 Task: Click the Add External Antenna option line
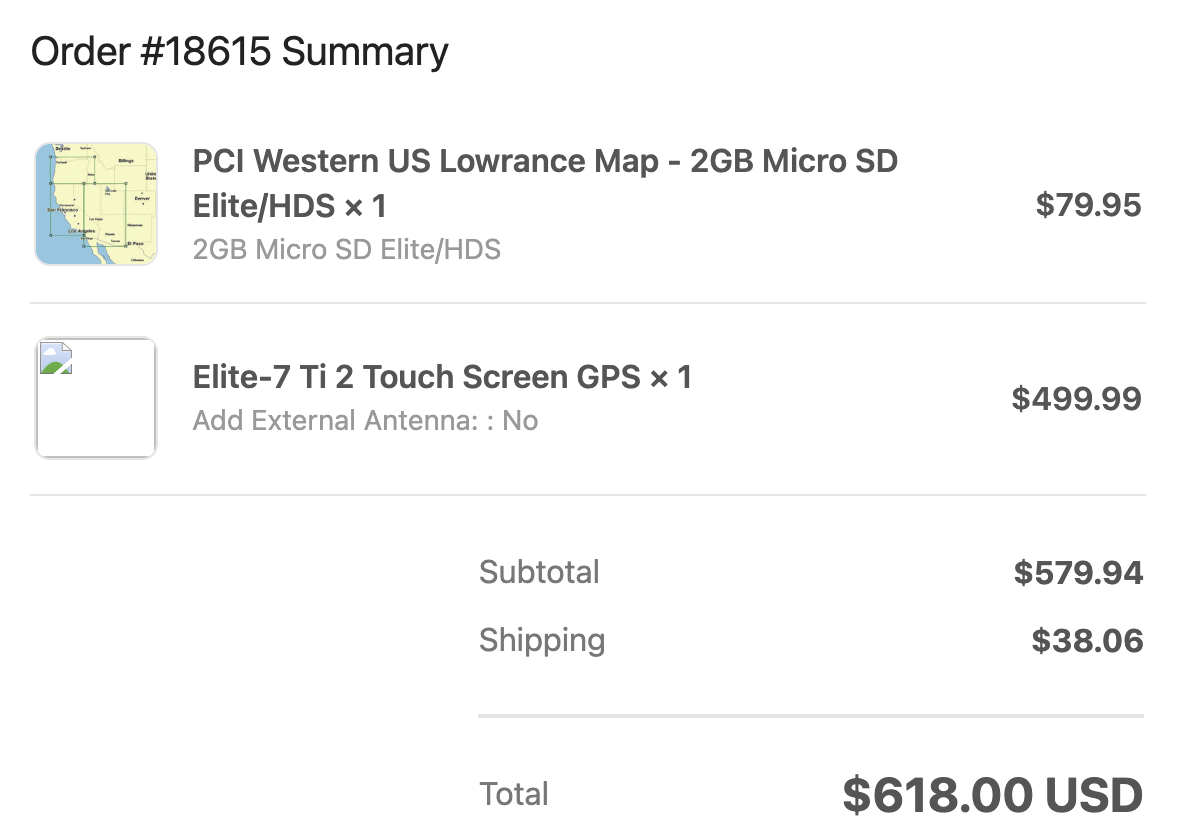tap(365, 421)
